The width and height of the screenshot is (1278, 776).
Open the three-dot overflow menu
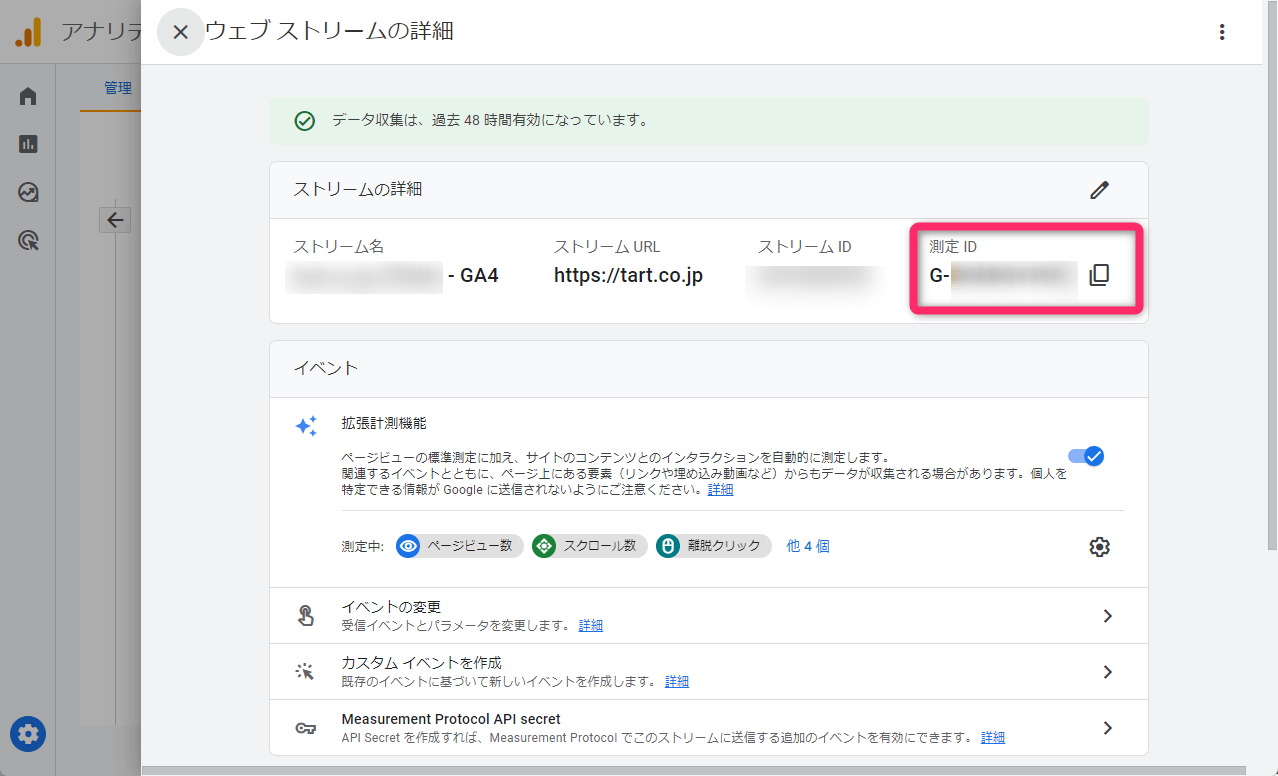click(1222, 31)
